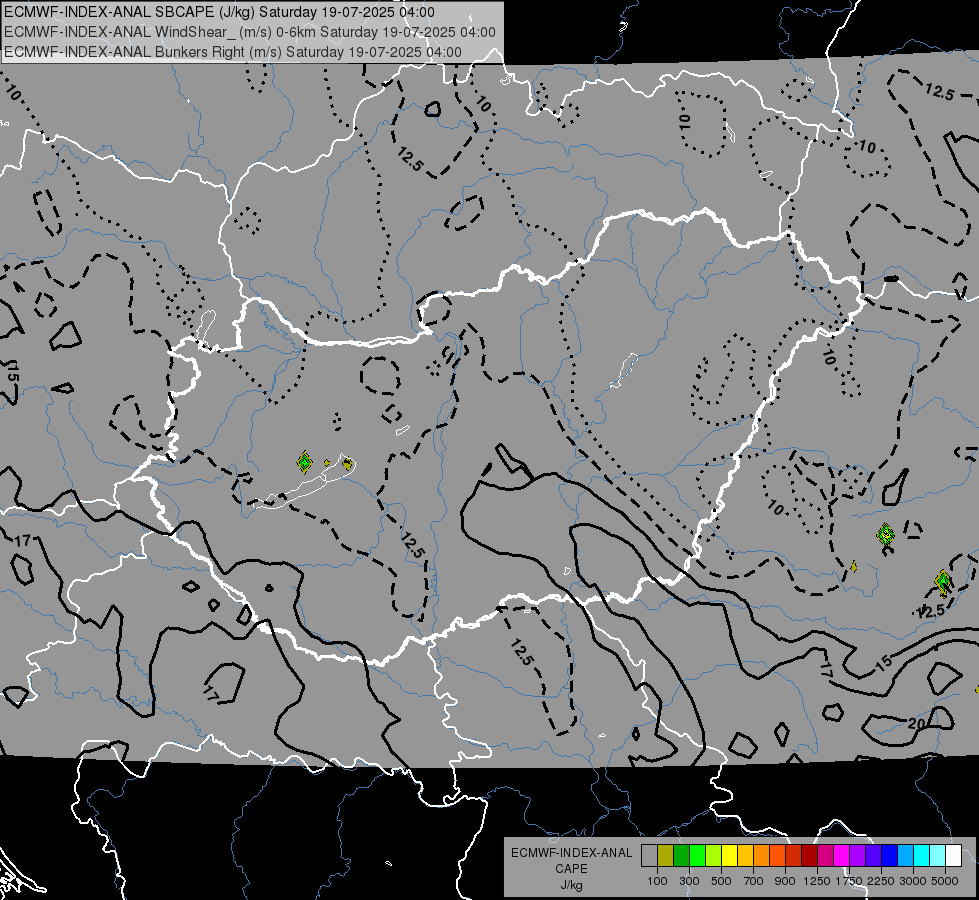Select the bright green CAPE legend swatch
Screen dimensions: 979x900
coord(697,855)
